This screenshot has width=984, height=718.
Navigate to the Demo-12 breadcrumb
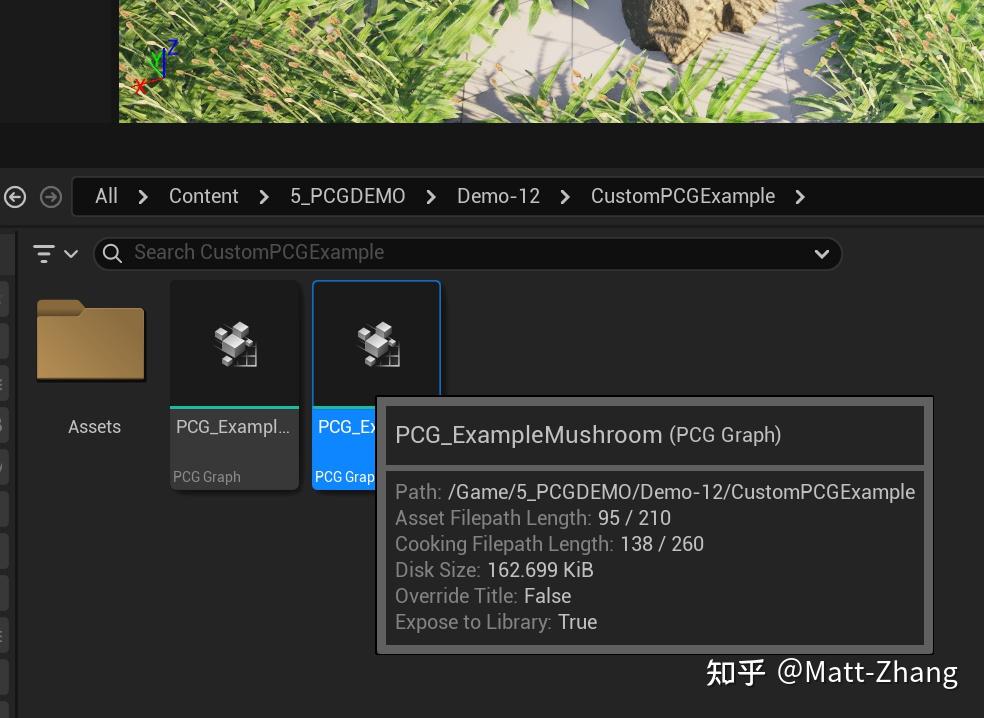click(498, 196)
